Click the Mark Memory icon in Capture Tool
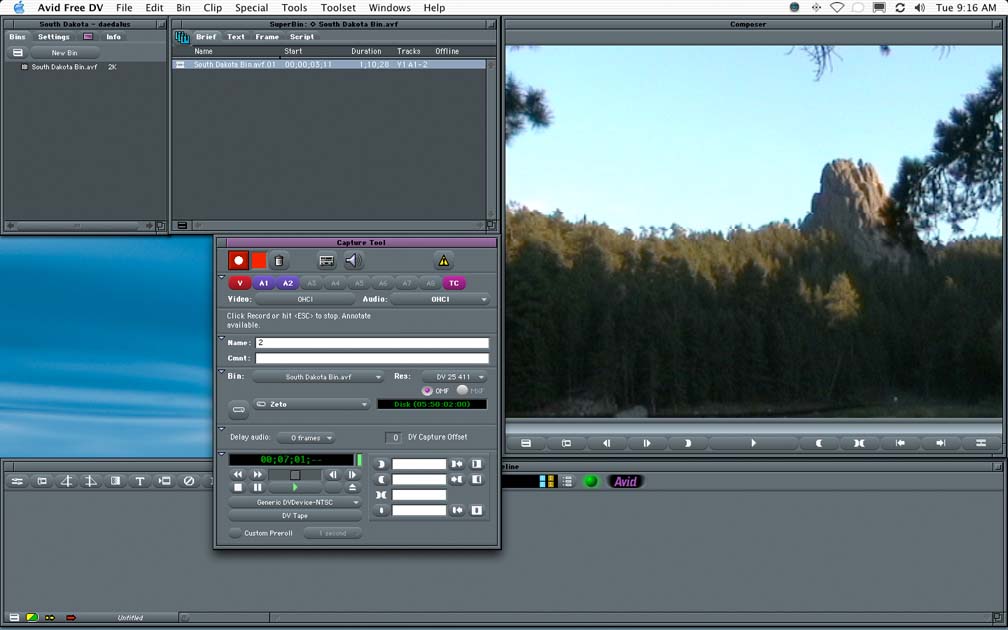The image size is (1008, 630). [x=381, y=510]
